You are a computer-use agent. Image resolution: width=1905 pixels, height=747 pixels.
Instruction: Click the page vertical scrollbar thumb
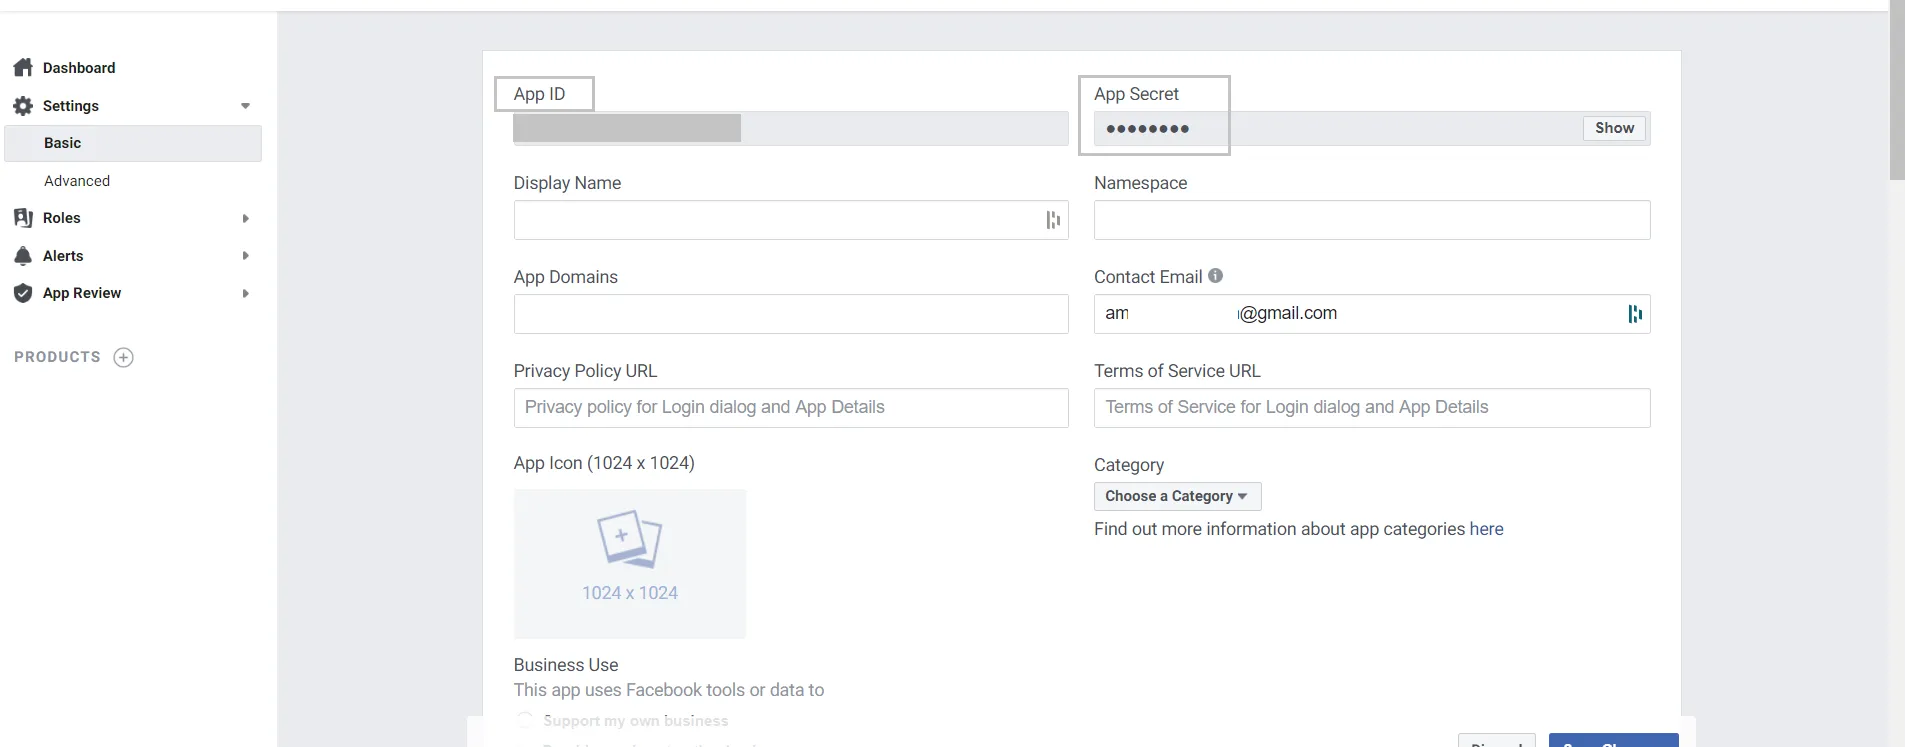click(1897, 90)
